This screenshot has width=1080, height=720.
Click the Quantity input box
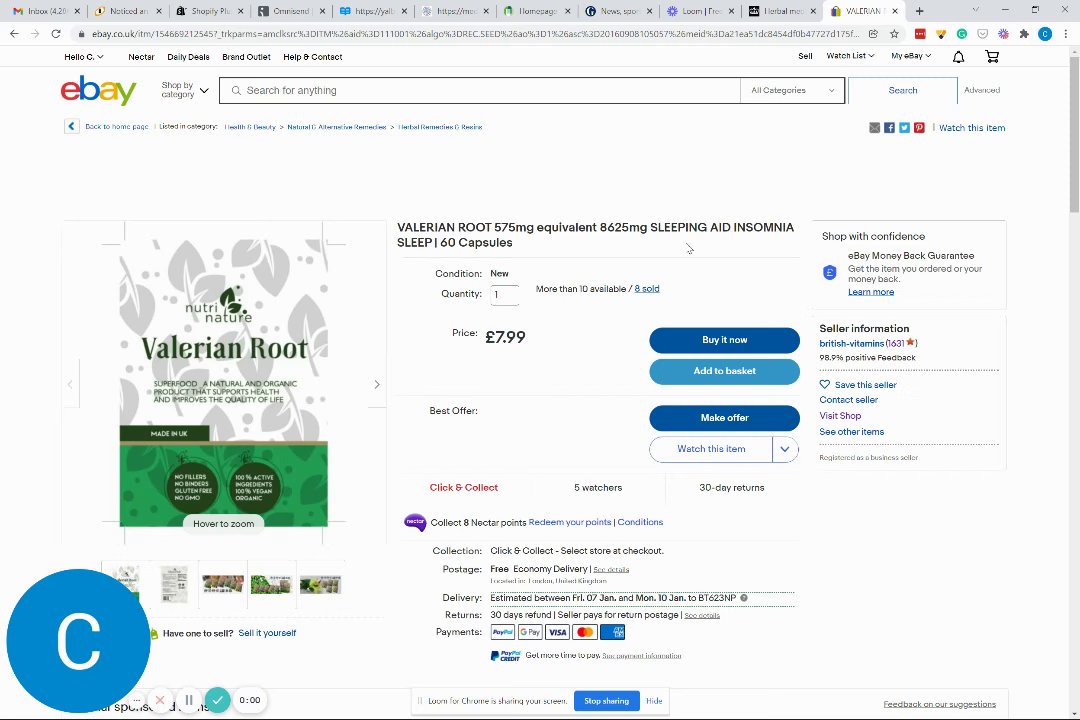[x=505, y=295]
